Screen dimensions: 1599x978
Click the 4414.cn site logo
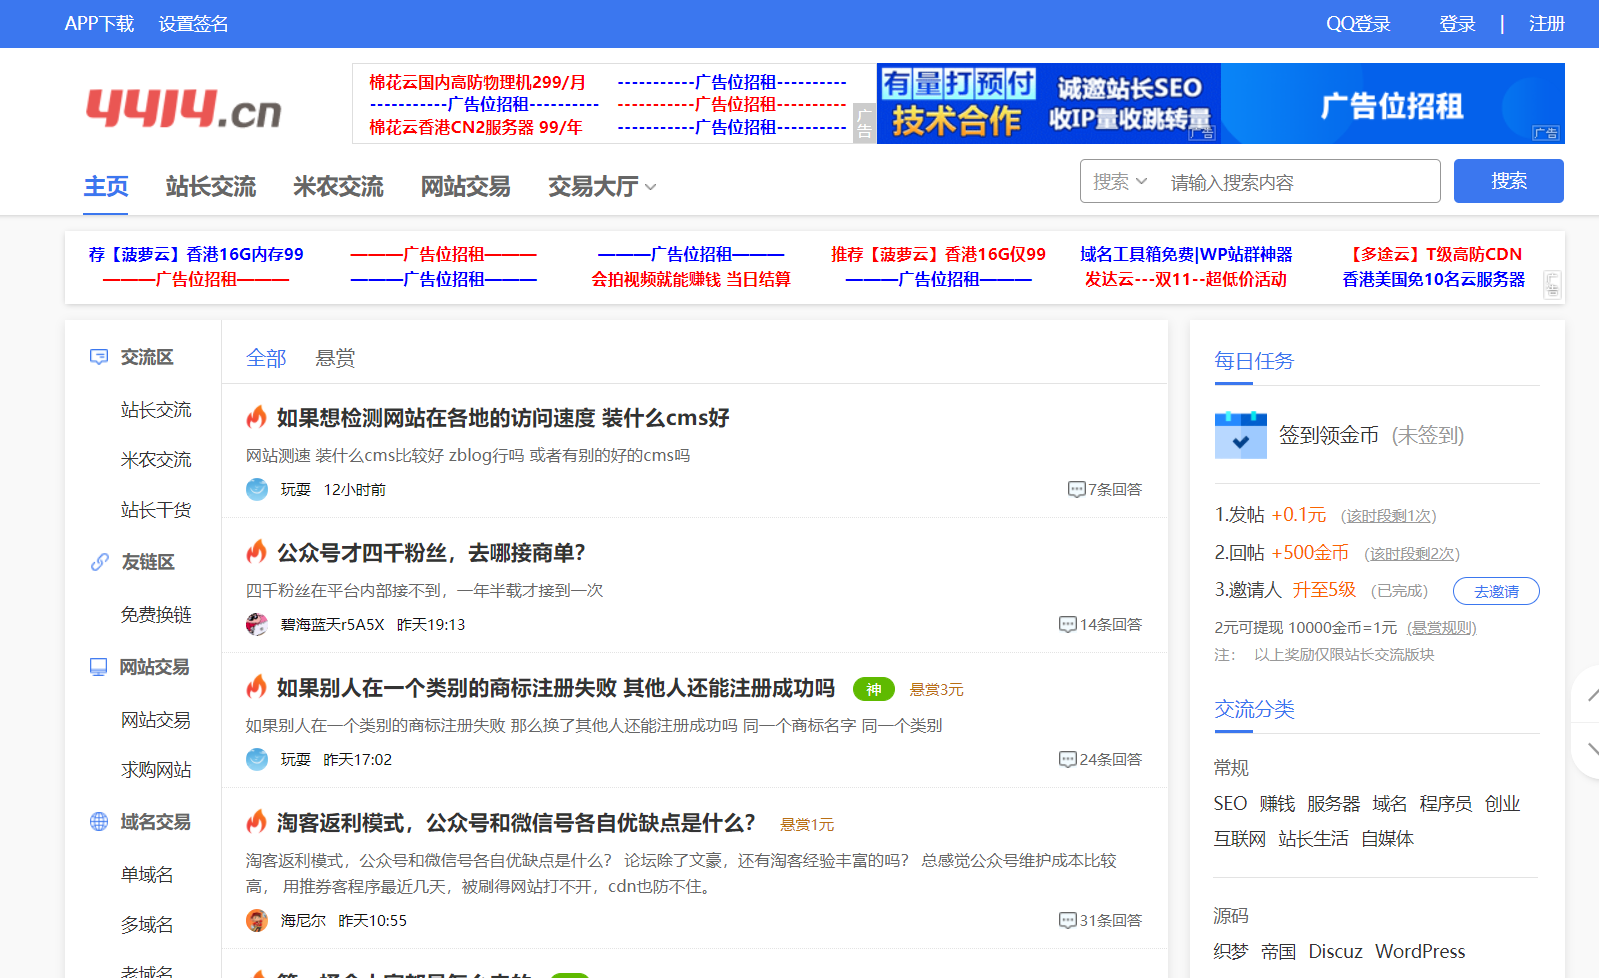184,108
